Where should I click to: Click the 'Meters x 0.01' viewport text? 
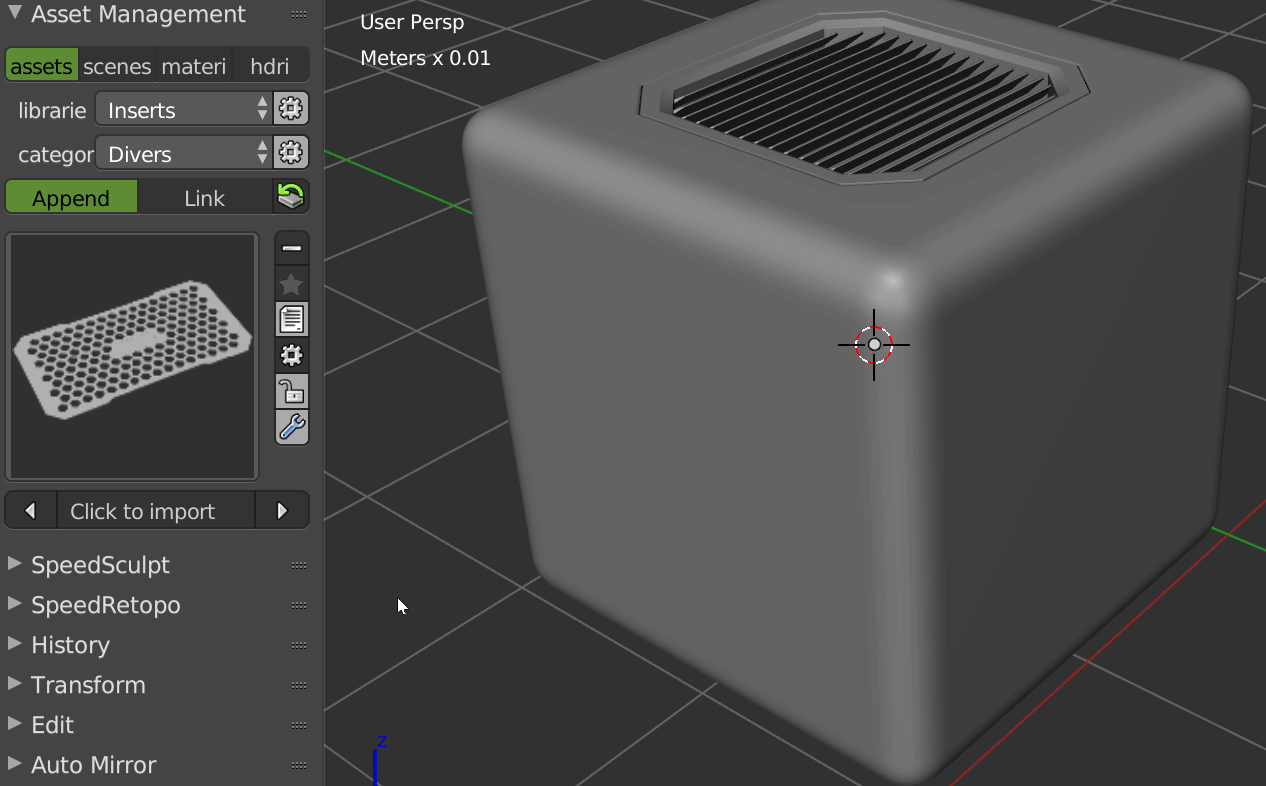[425, 58]
